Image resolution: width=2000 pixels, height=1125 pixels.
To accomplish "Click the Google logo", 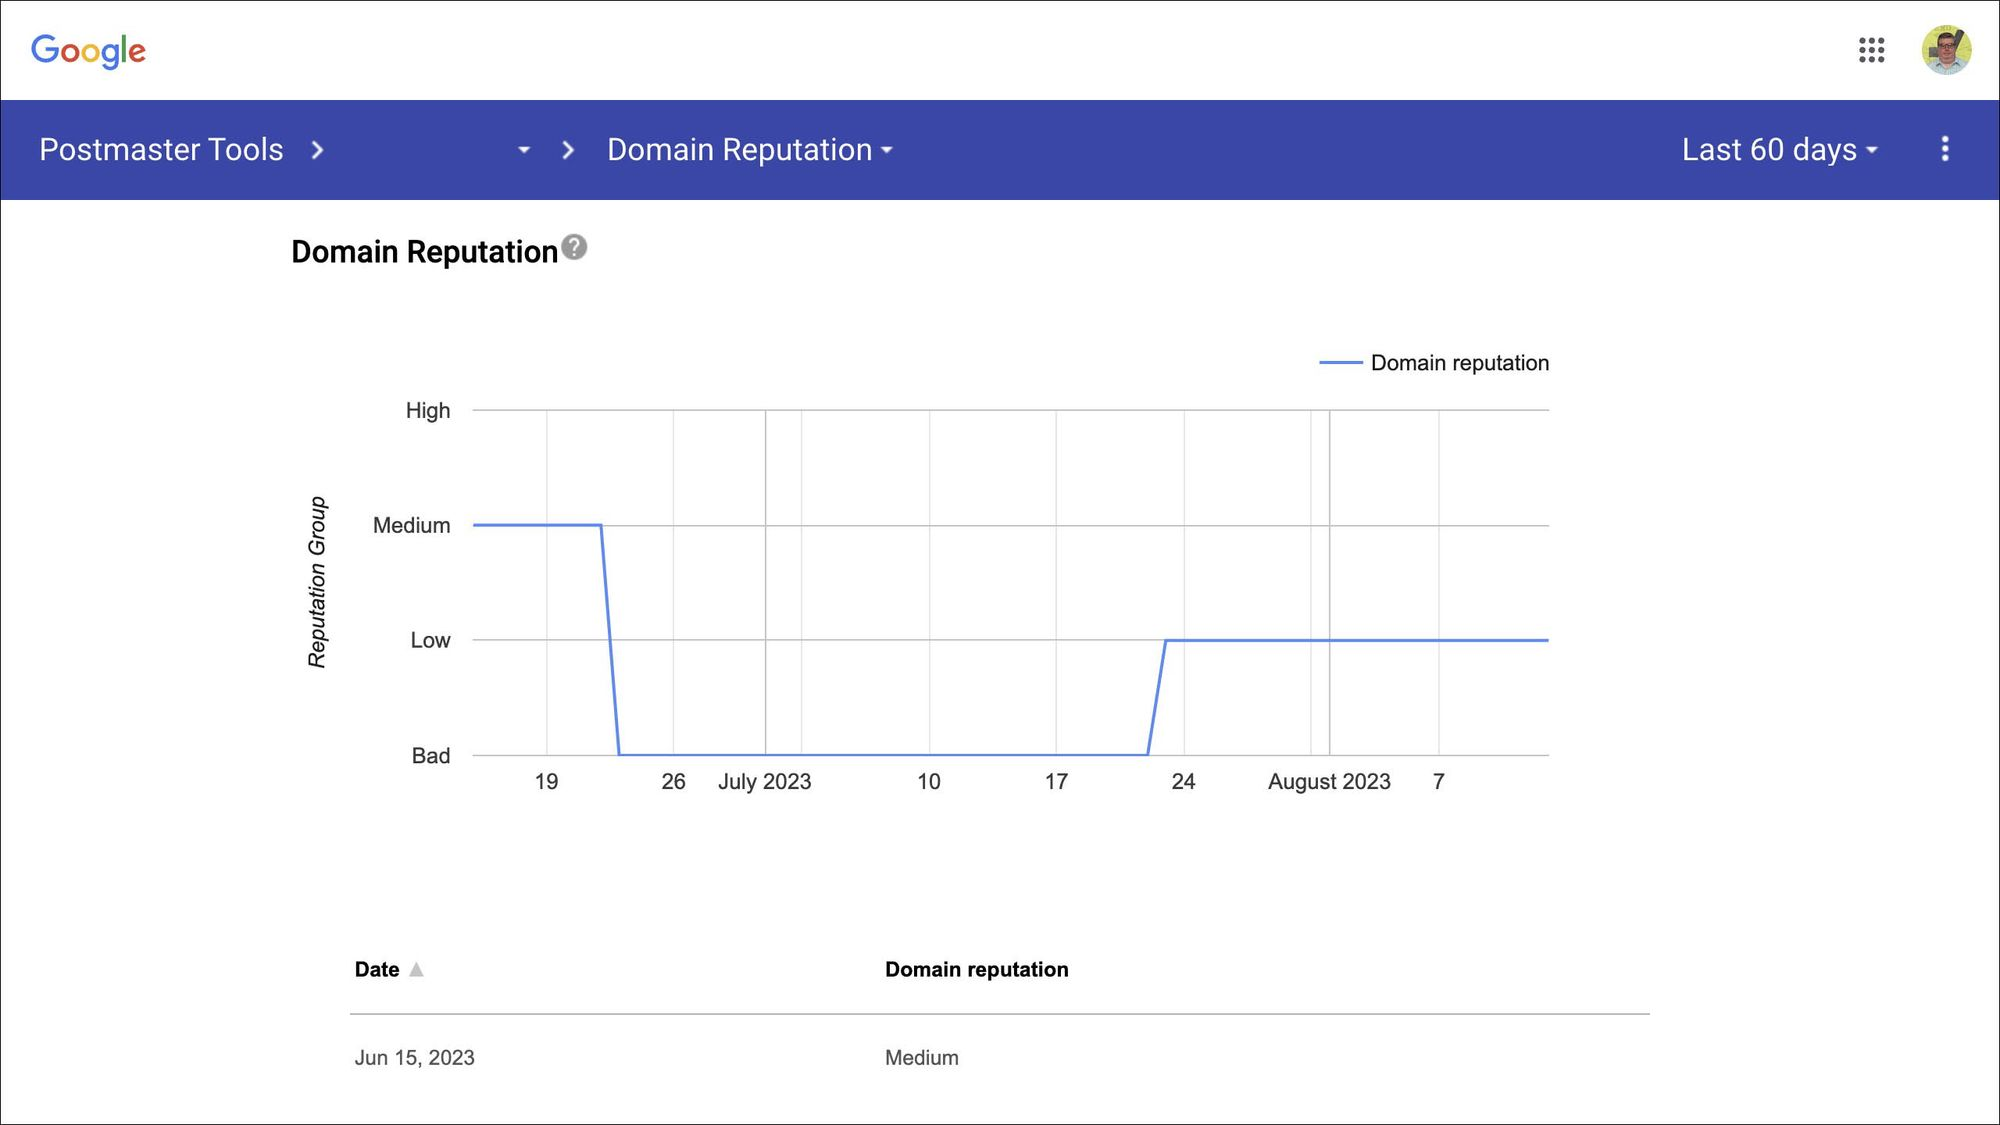I will click(x=88, y=51).
